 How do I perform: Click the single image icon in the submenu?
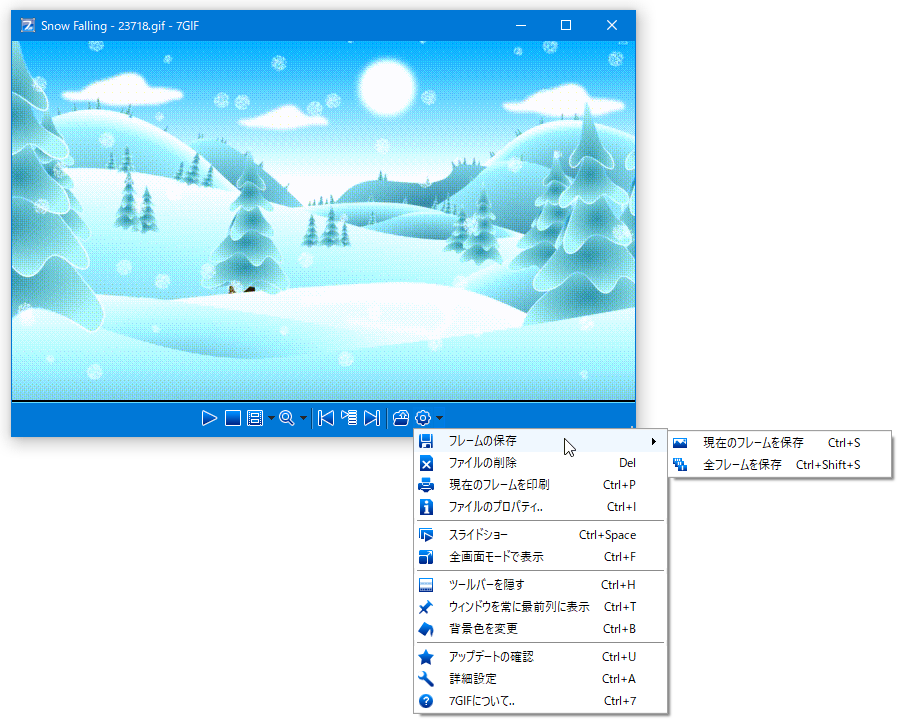(x=680, y=443)
